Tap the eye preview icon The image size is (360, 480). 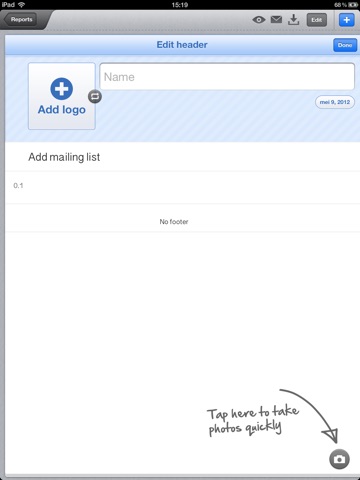coord(259,20)
